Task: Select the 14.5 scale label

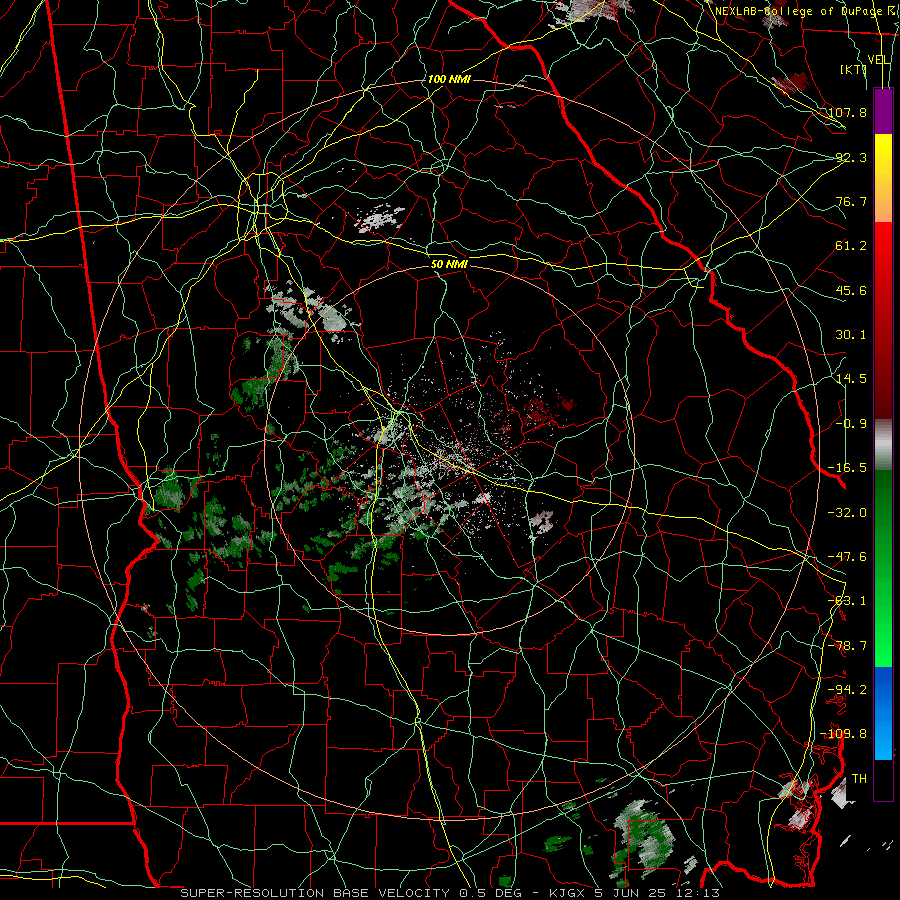Action: pyautogui.click(x=851, y=379)
